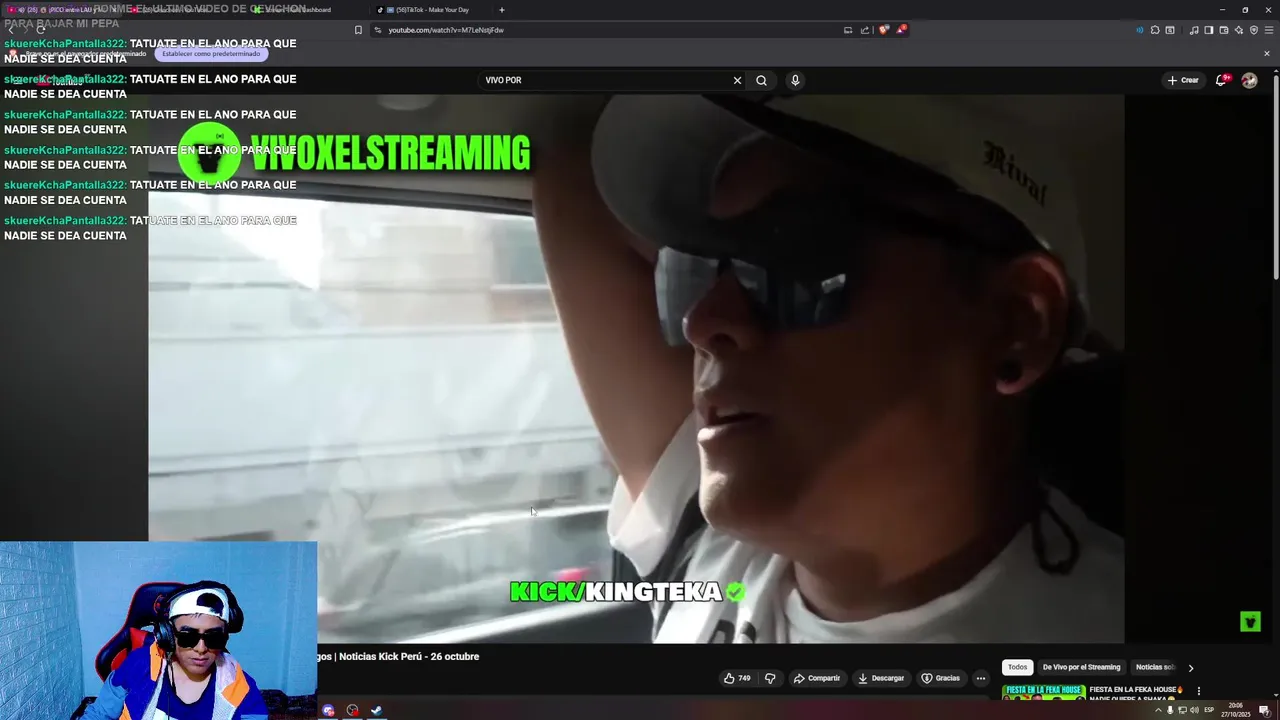1280x720 pixels.
Task: Click the YouTube search magnifier button
Action: pyautogui.click(x=761, y=80)
